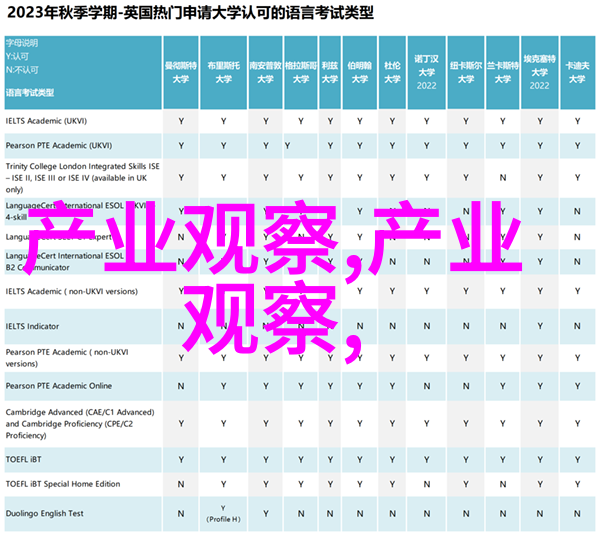Click the 'Duolingo English Test' row label

coord(44,513)
